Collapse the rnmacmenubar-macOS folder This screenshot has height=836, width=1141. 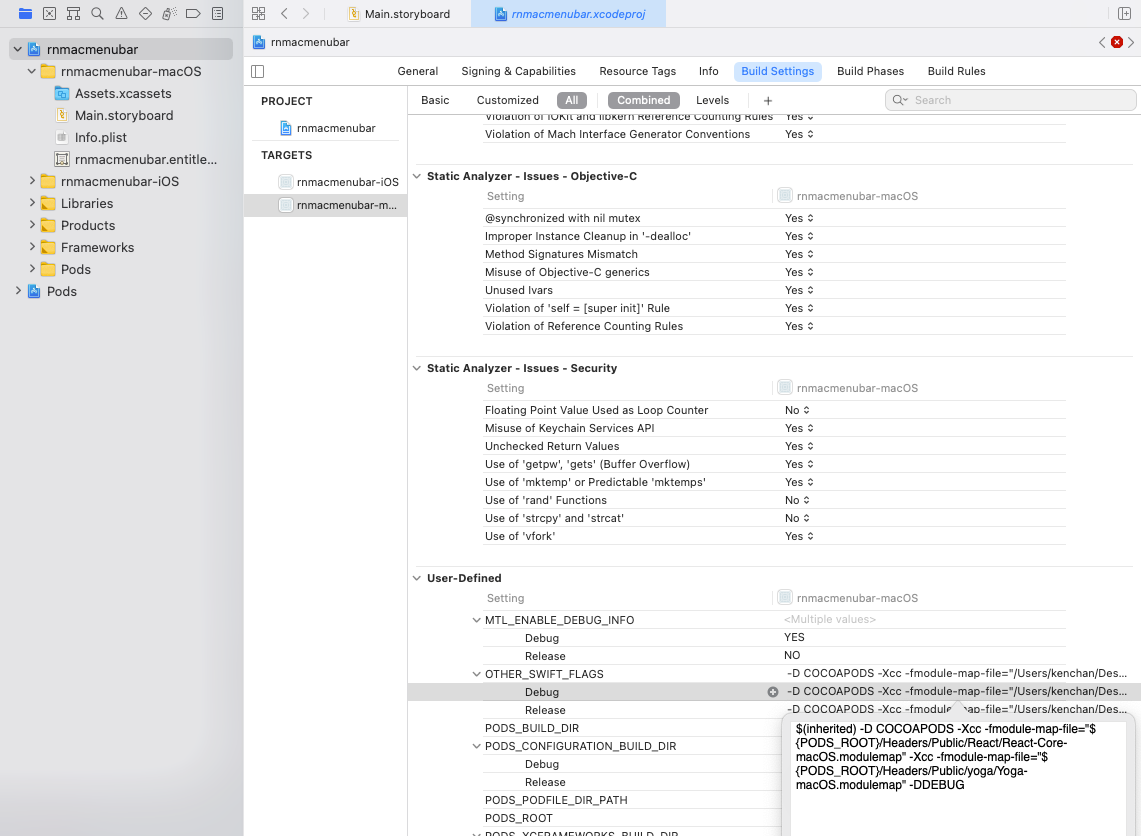(31, 71)
